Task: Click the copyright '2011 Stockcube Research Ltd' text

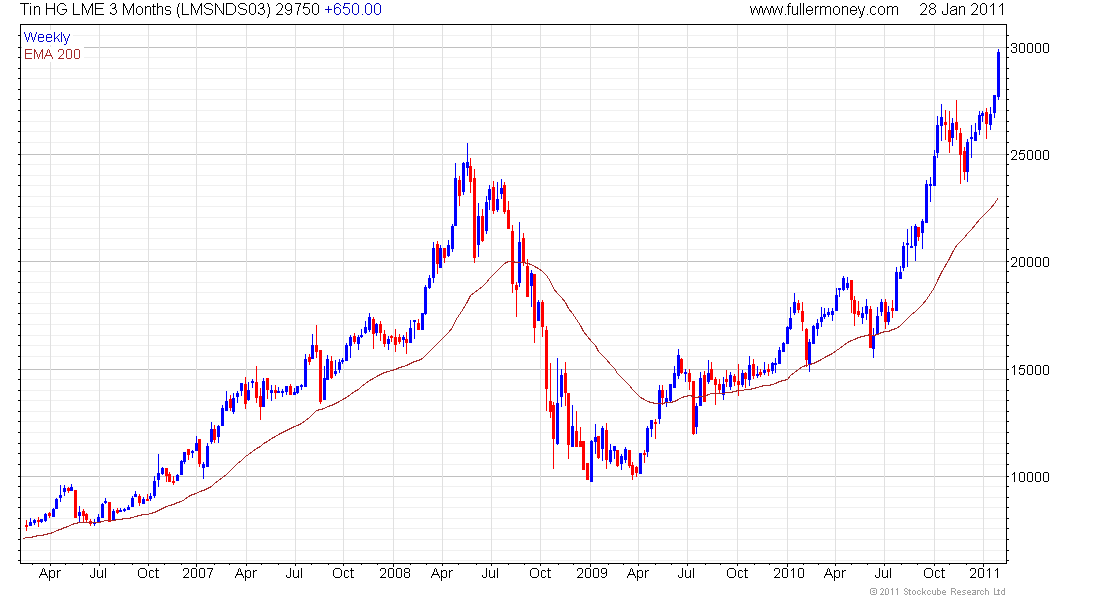Action: click(x=937, y=592)
